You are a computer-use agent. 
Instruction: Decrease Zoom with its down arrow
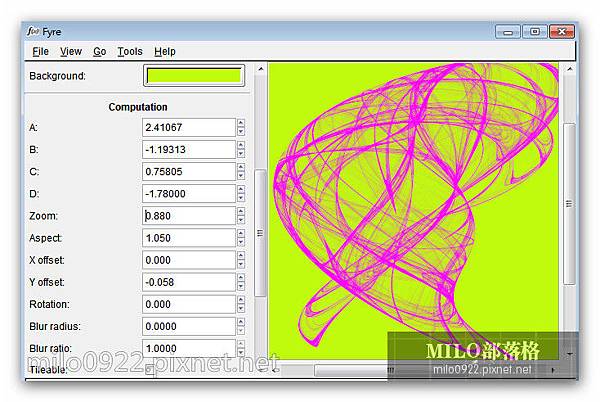[241, 220]
